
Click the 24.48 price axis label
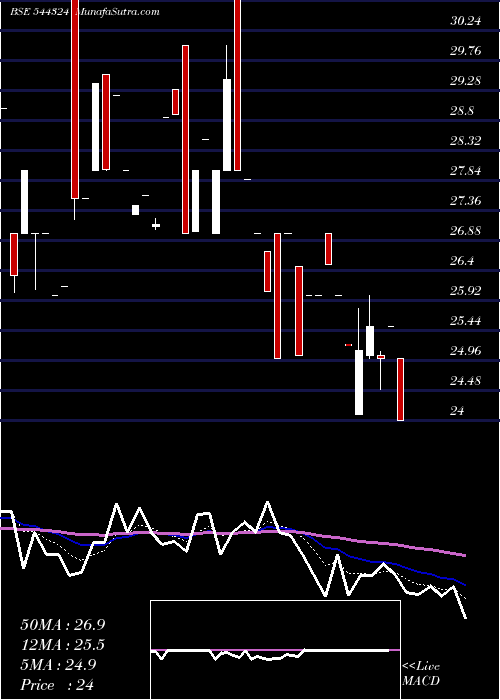(465, 381)
